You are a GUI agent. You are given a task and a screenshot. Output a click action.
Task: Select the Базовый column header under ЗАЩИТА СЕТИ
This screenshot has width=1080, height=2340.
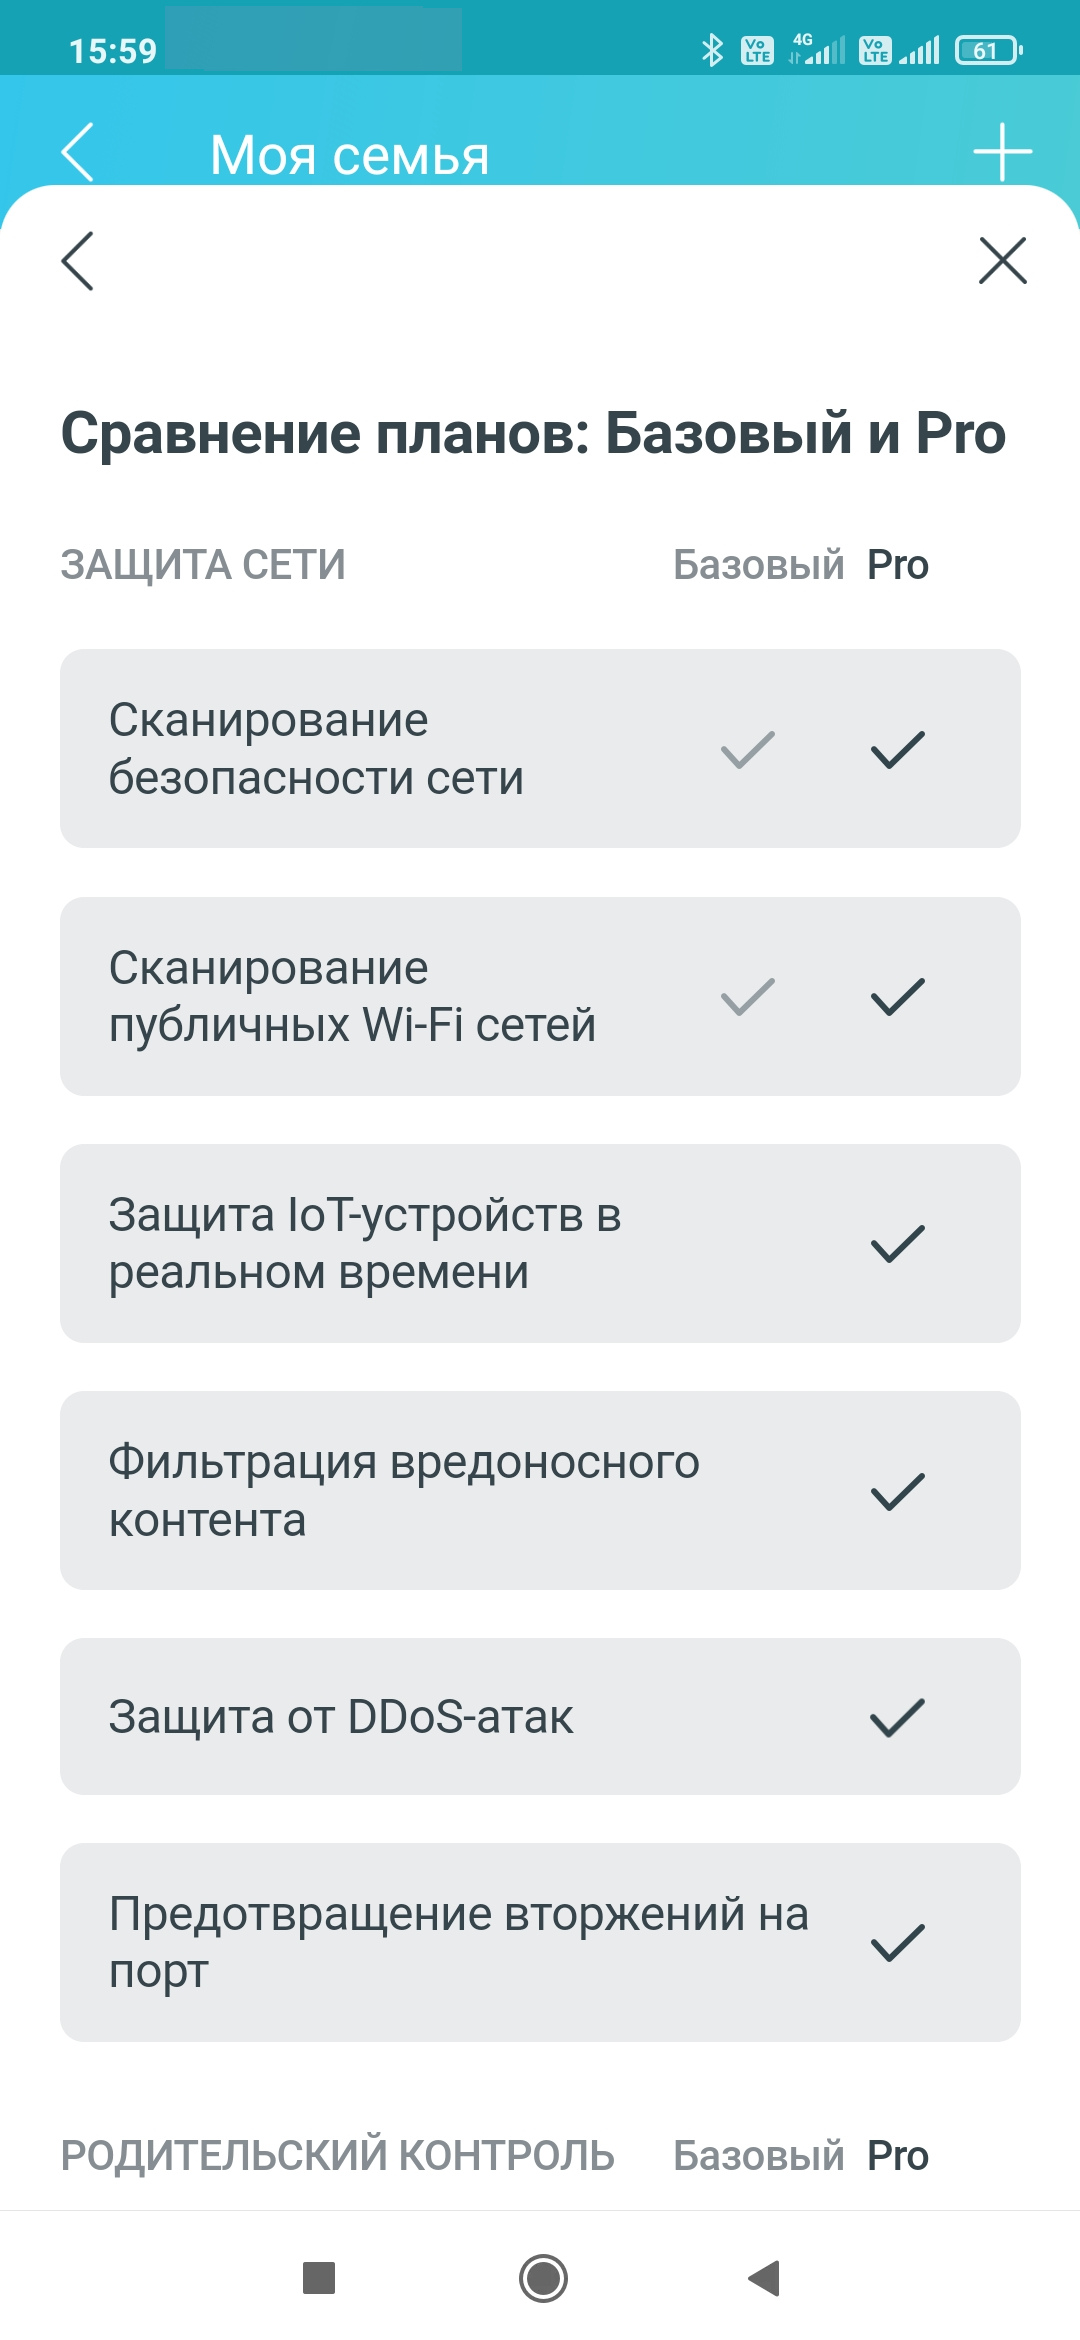point(758,565)
